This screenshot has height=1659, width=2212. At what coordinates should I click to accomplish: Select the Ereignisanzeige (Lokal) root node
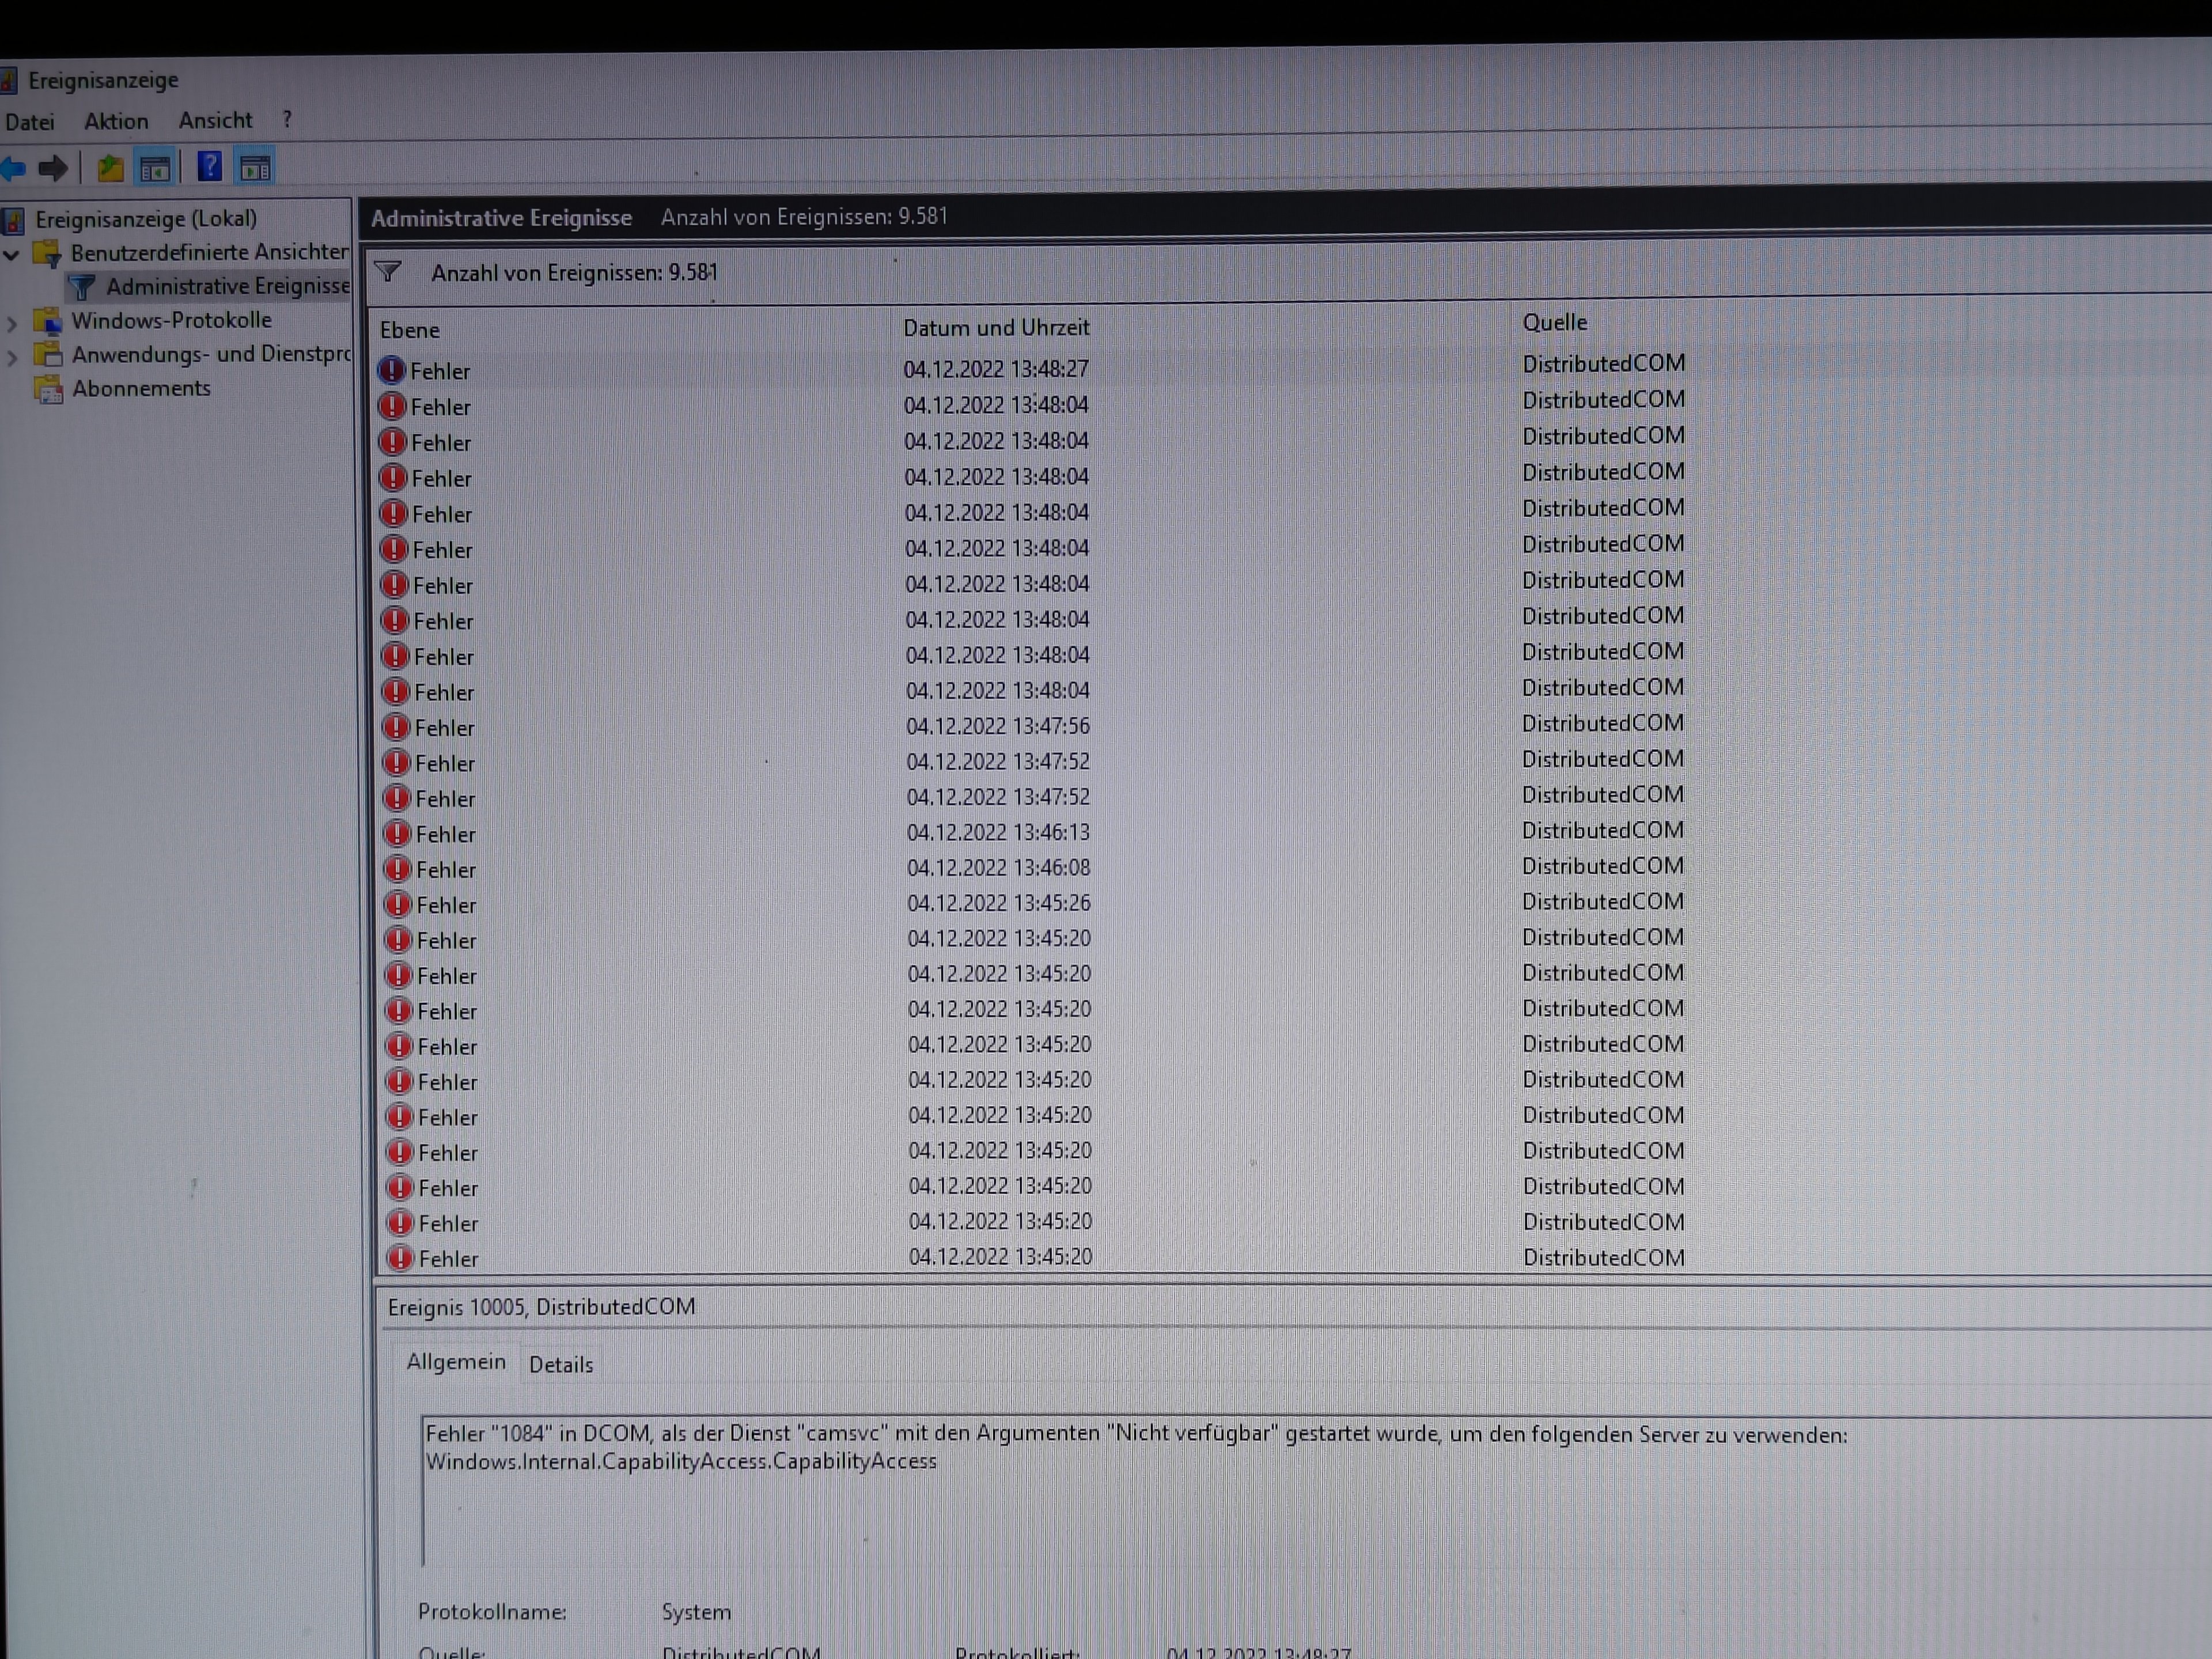(x=146, y=219)
